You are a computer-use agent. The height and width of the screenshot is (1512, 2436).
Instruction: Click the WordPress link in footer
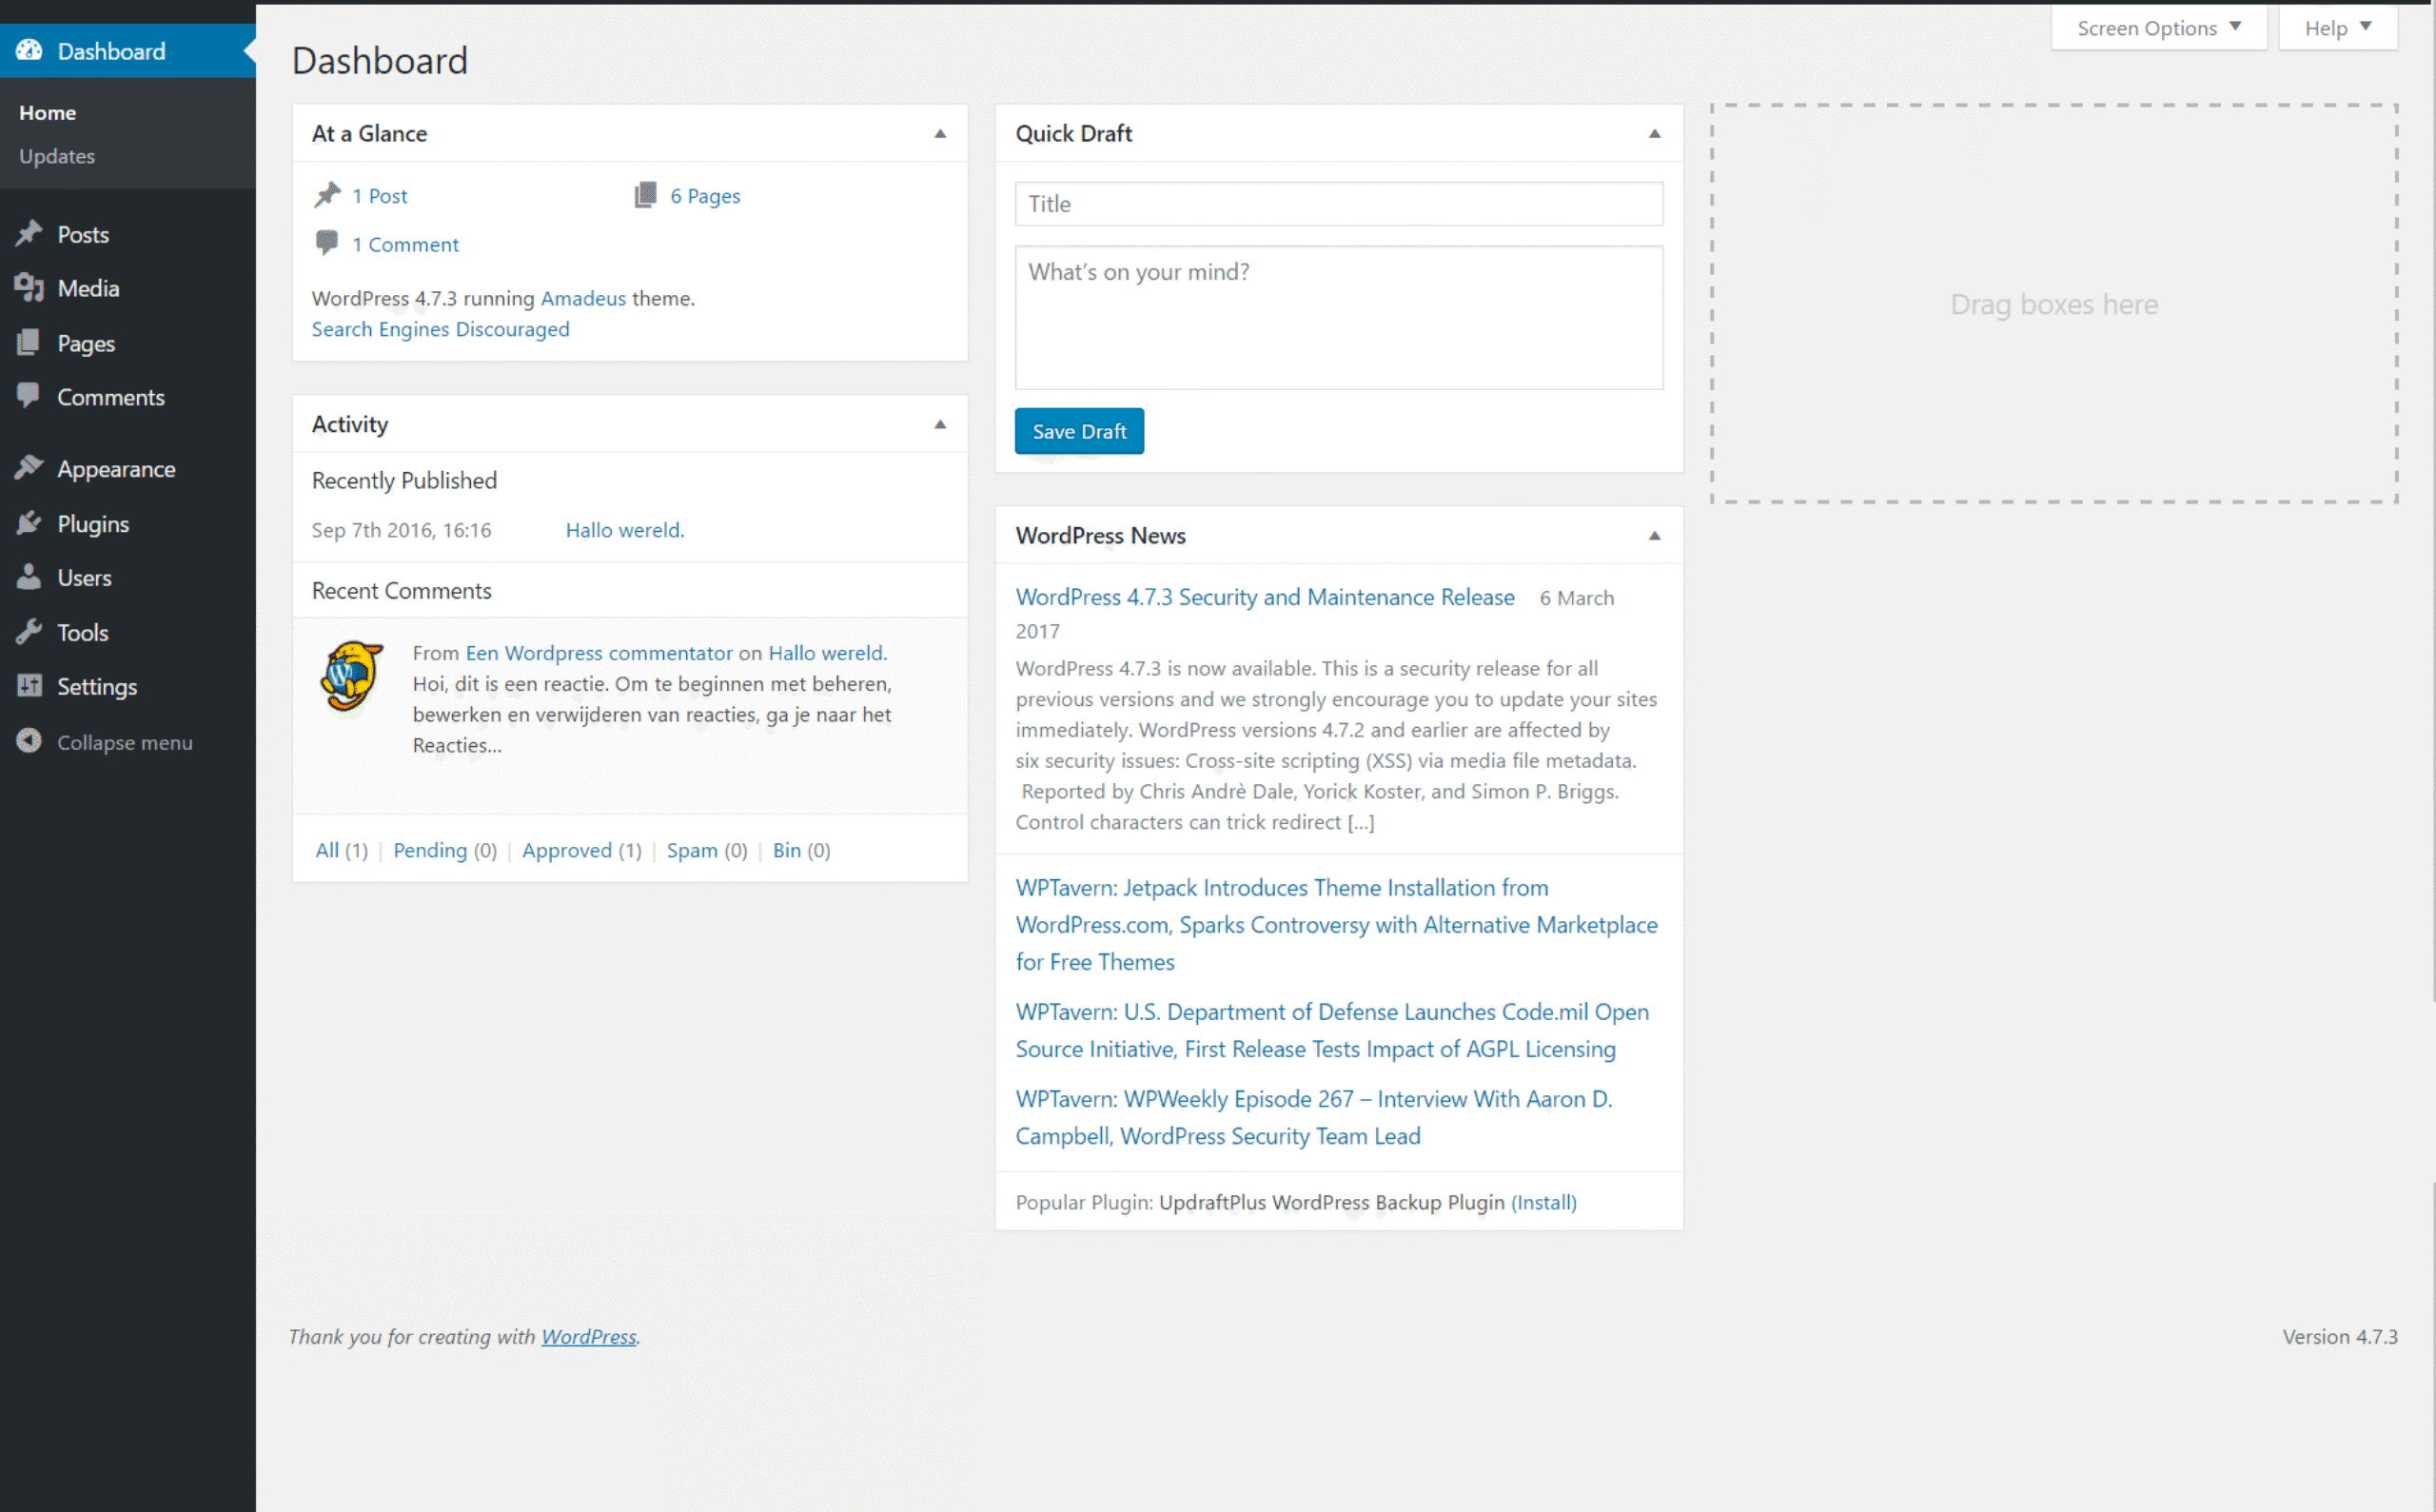click(589, 1336)
